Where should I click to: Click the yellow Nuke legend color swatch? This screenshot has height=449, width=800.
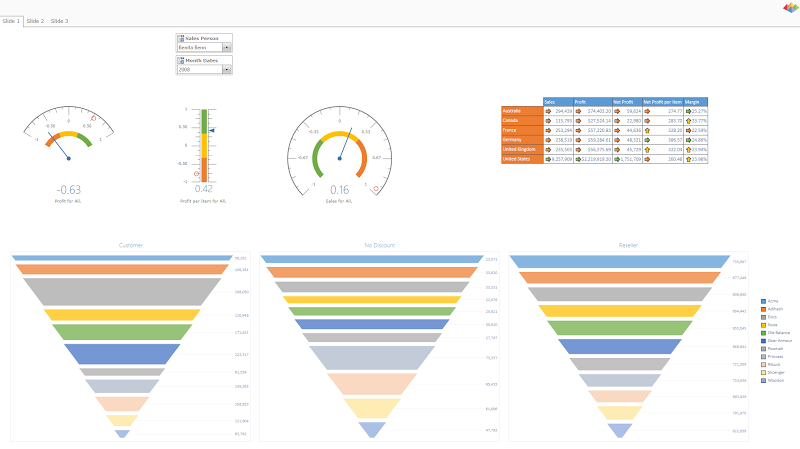point(763,325)
